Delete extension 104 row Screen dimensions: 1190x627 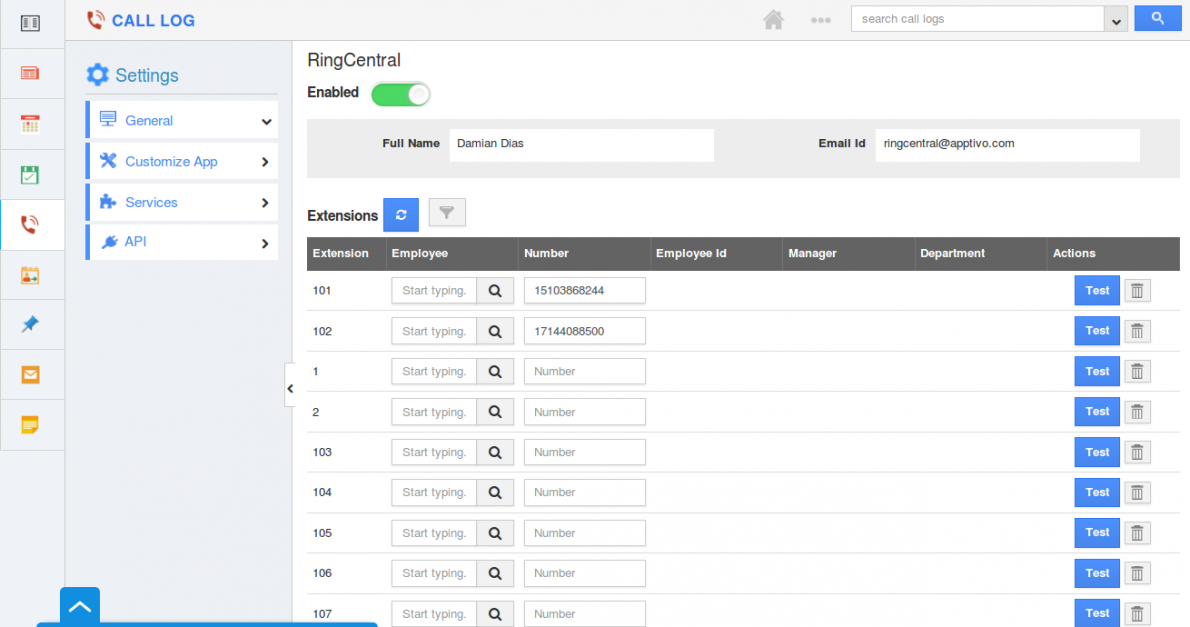coord(1137,493)
